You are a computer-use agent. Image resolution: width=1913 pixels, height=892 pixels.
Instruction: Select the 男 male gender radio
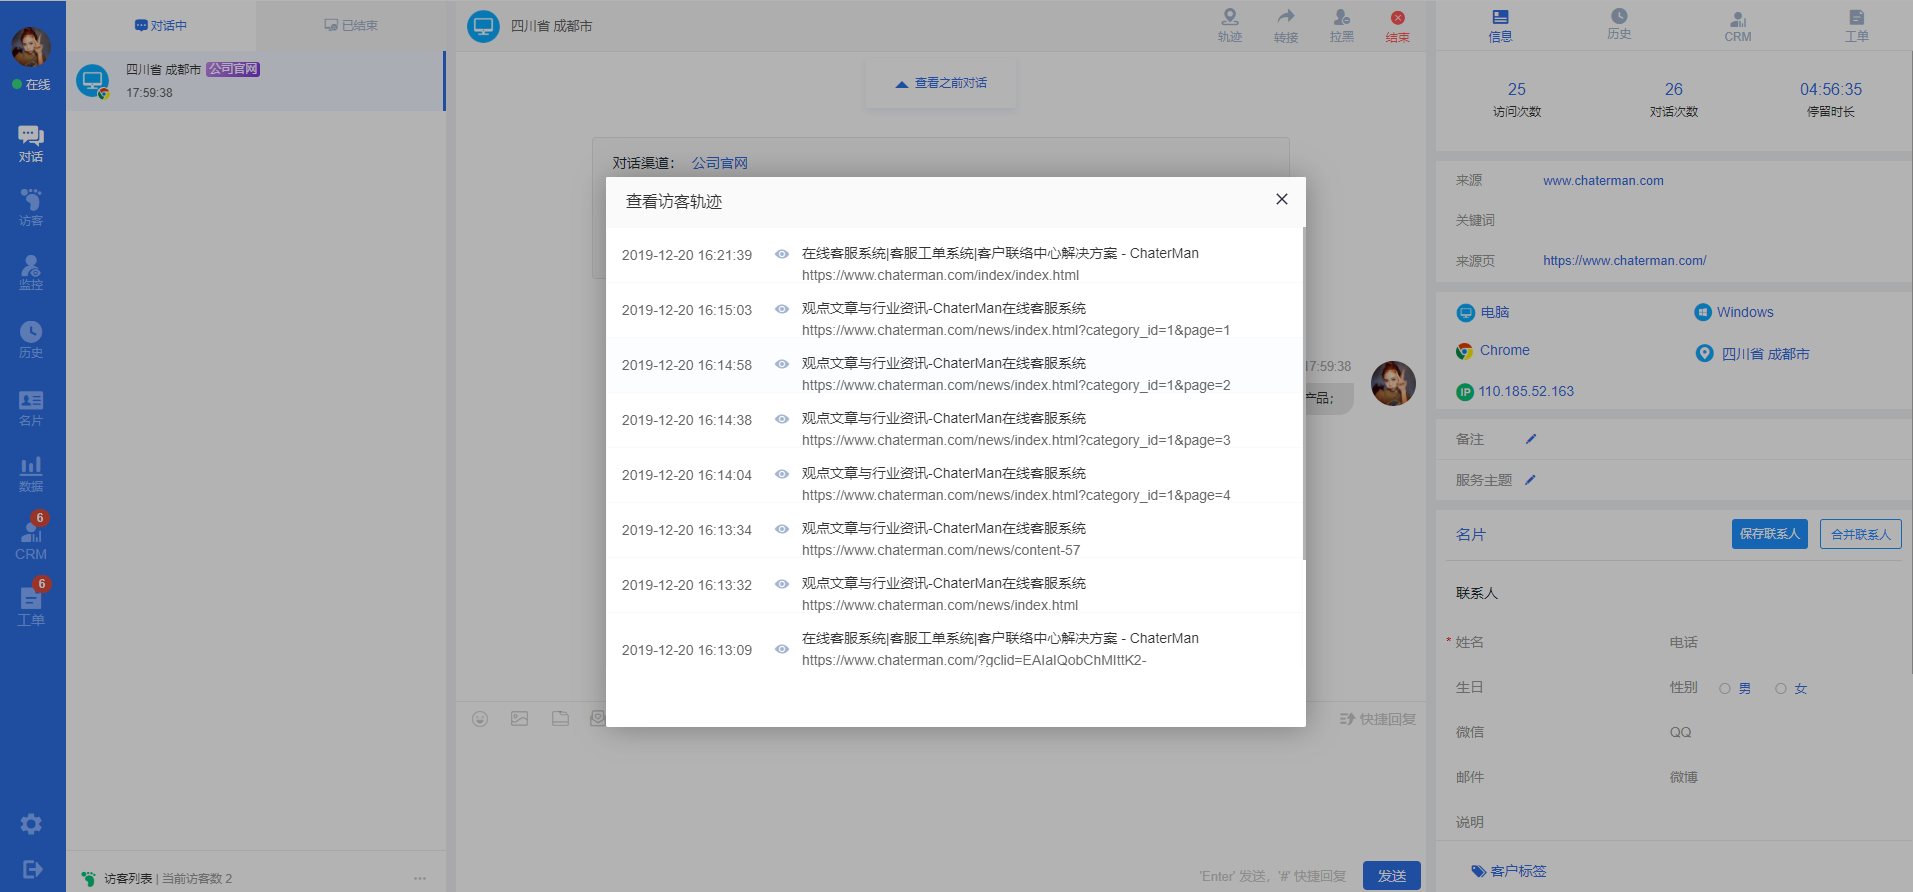point(1725,688)
